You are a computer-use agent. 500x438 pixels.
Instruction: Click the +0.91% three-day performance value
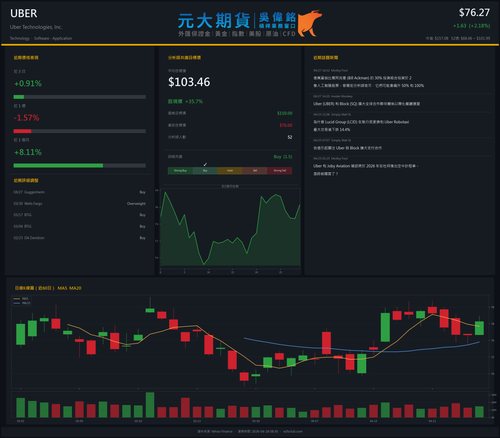28,83
